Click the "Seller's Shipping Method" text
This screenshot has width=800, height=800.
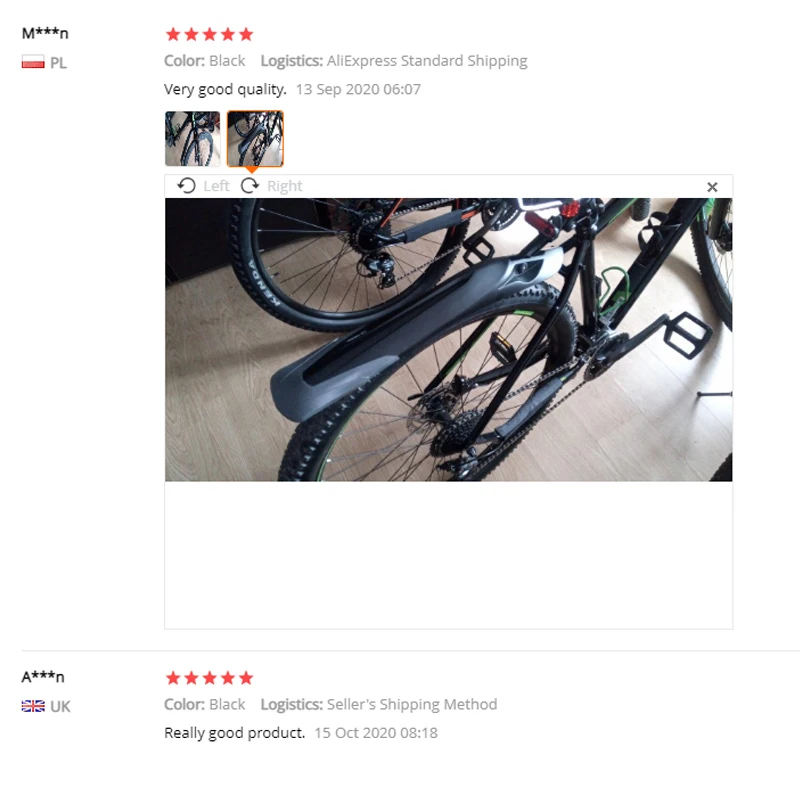point(412,704)
